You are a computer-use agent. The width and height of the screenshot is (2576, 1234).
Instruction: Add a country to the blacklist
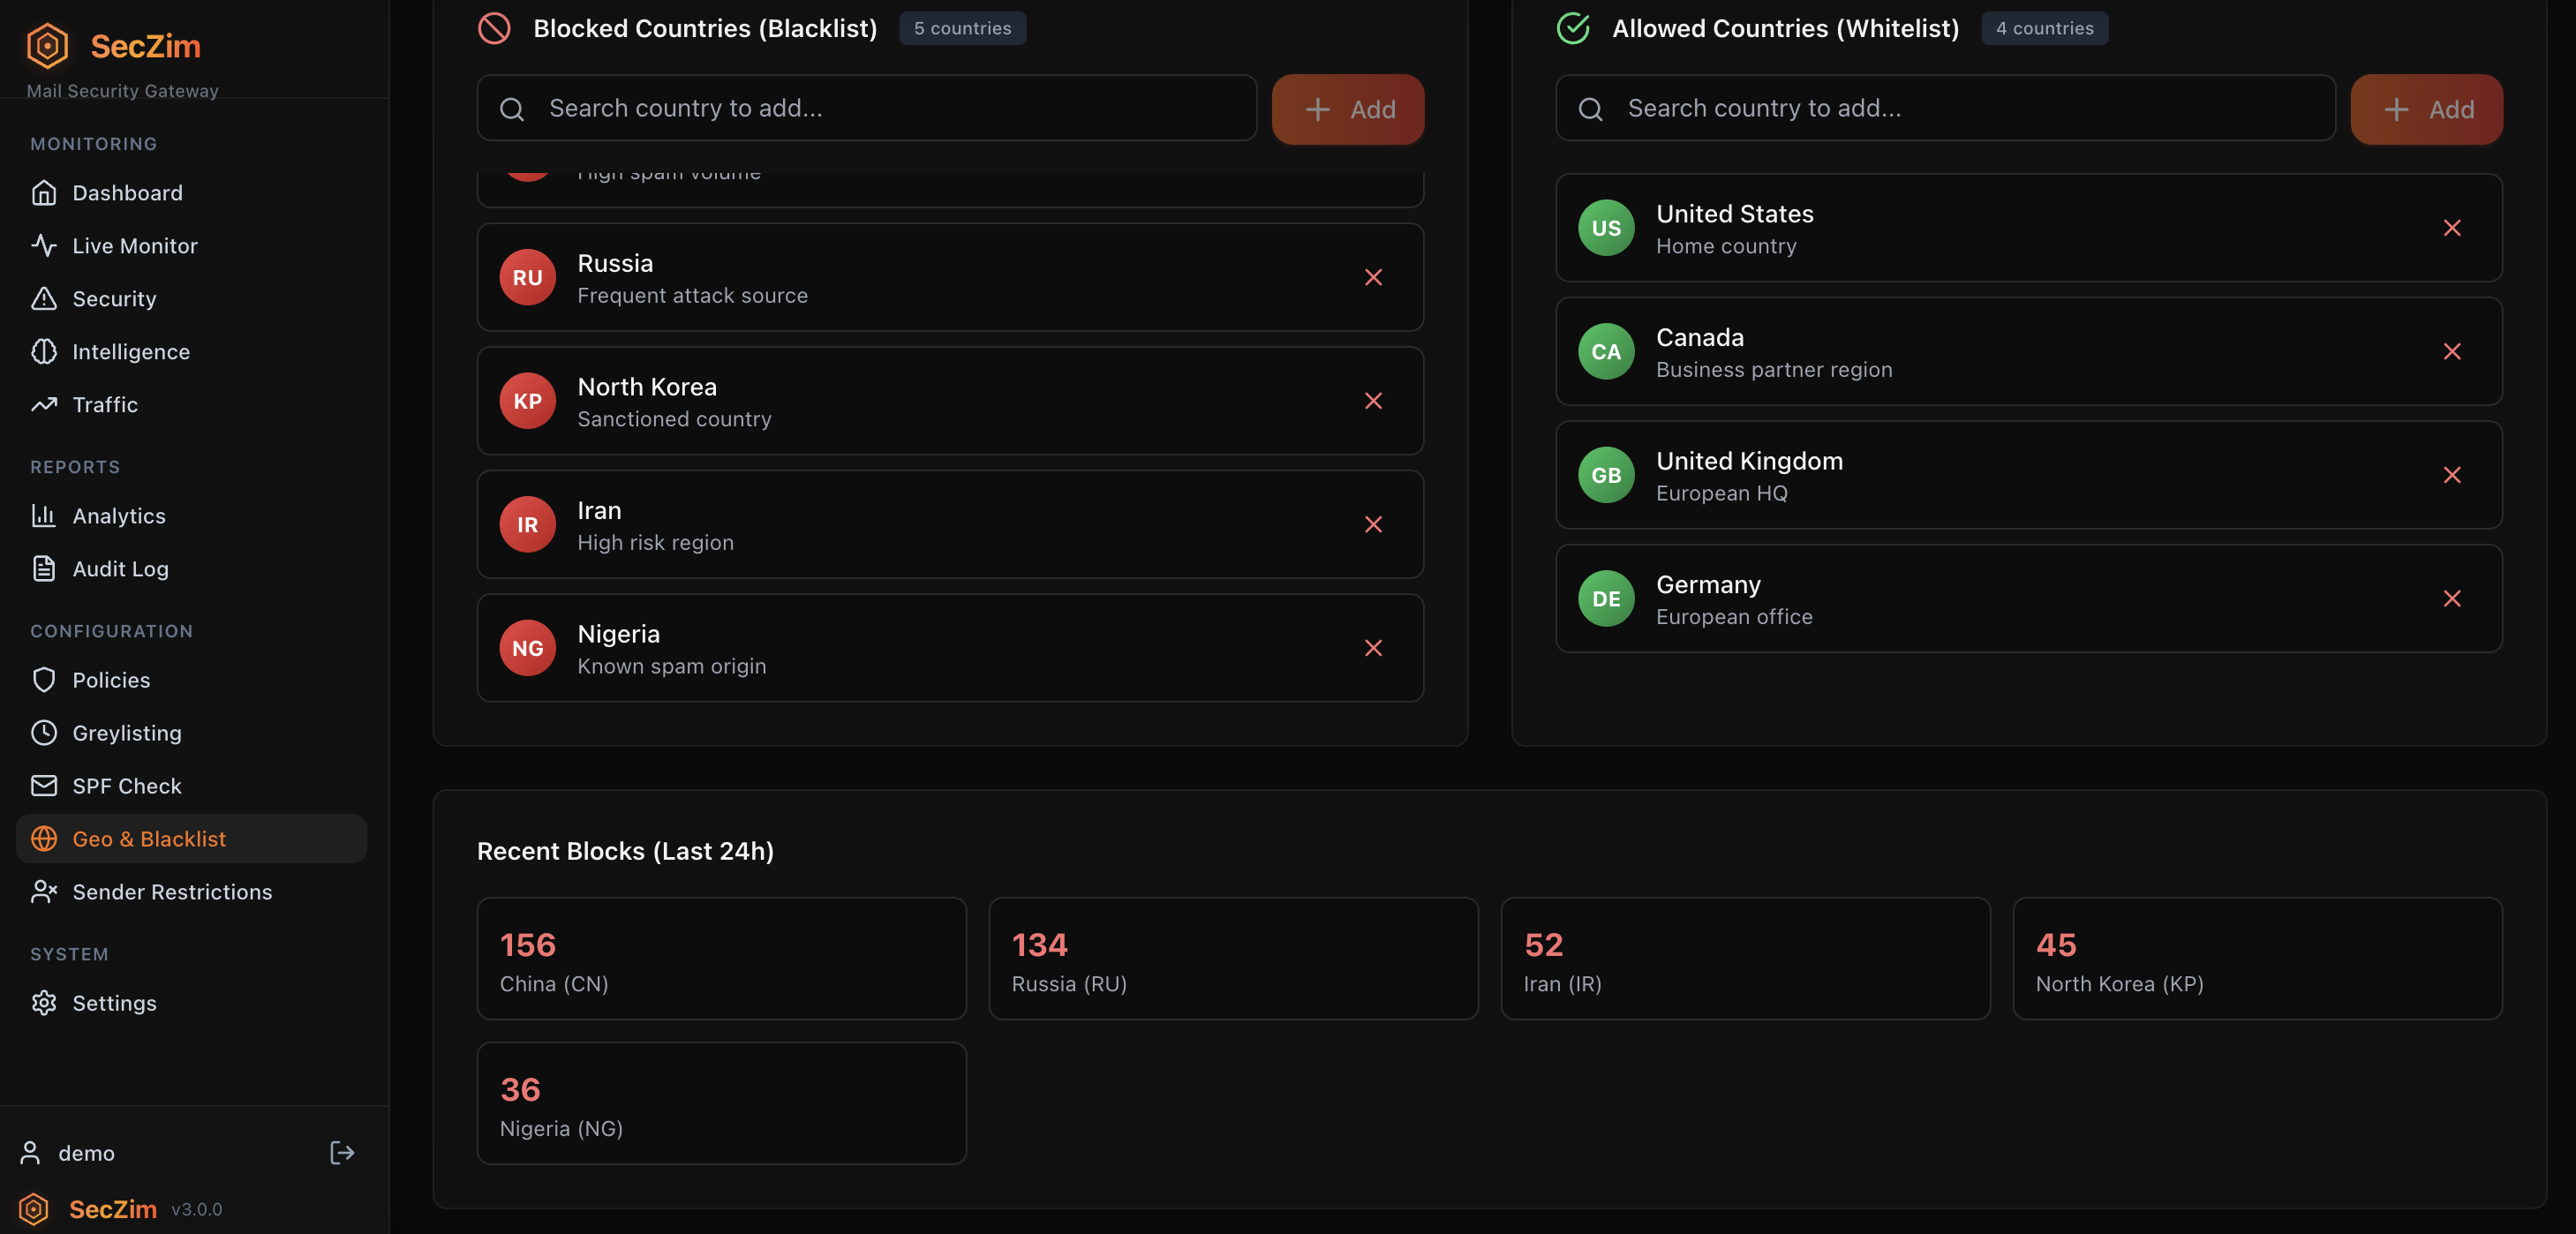pos(1347,108)
